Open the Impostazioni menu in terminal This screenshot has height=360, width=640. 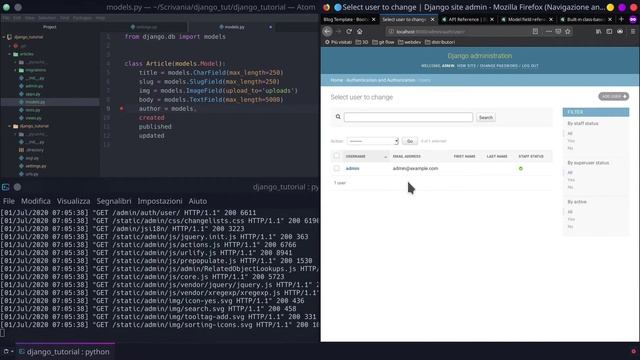tap(160, 201)
